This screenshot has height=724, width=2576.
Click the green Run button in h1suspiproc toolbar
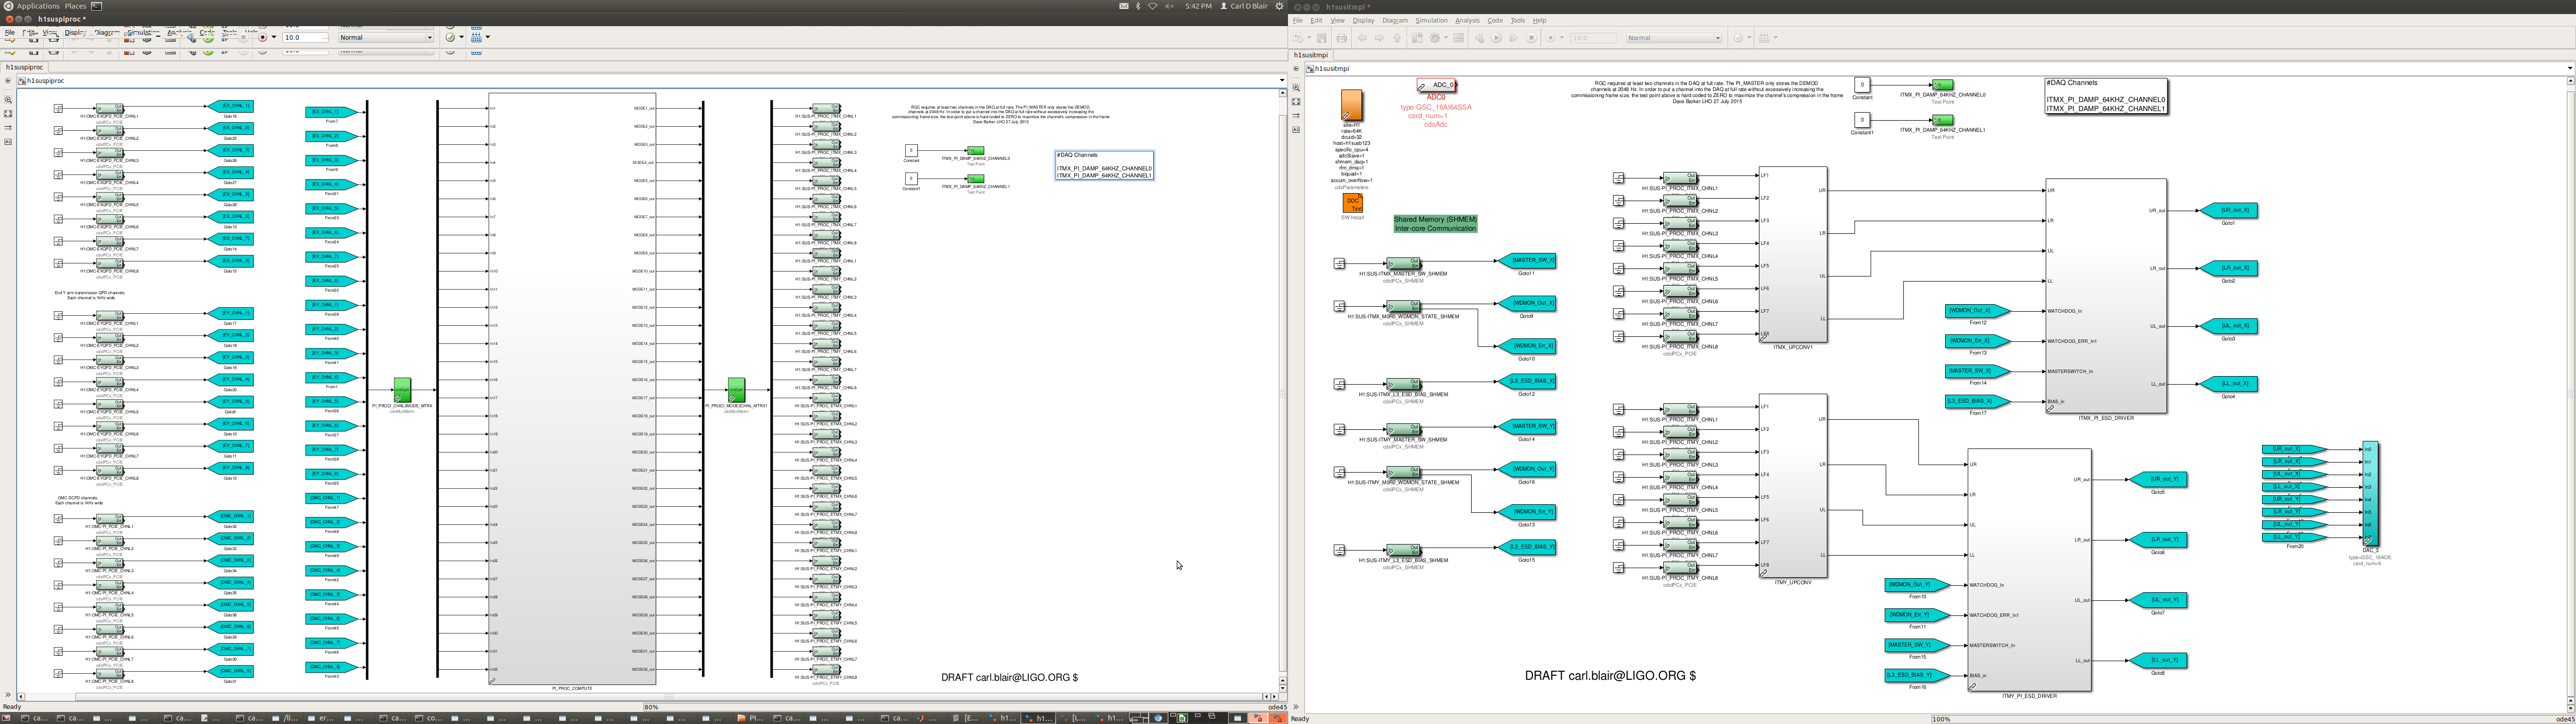coord(208,38)
